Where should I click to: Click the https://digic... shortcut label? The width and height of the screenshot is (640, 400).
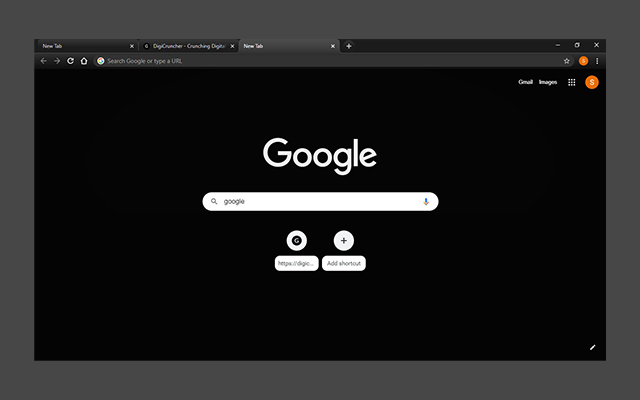(296, 263)
